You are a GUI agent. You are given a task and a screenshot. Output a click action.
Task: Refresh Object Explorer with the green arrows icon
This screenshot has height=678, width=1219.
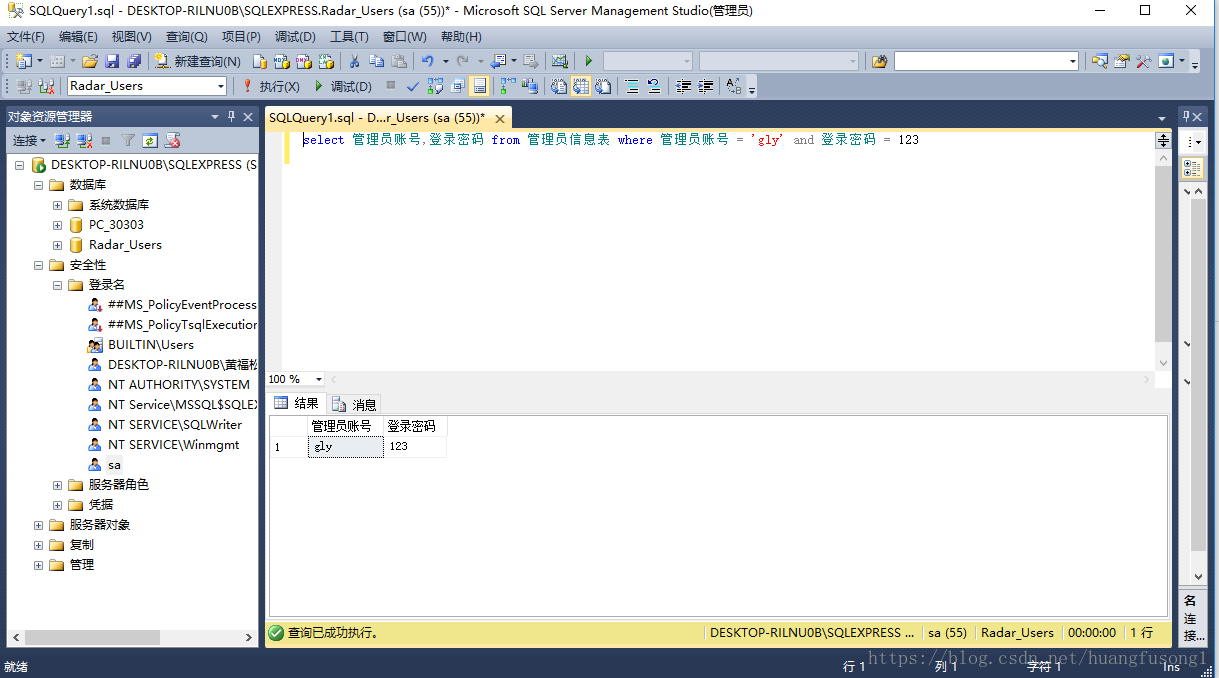(150, 141)
